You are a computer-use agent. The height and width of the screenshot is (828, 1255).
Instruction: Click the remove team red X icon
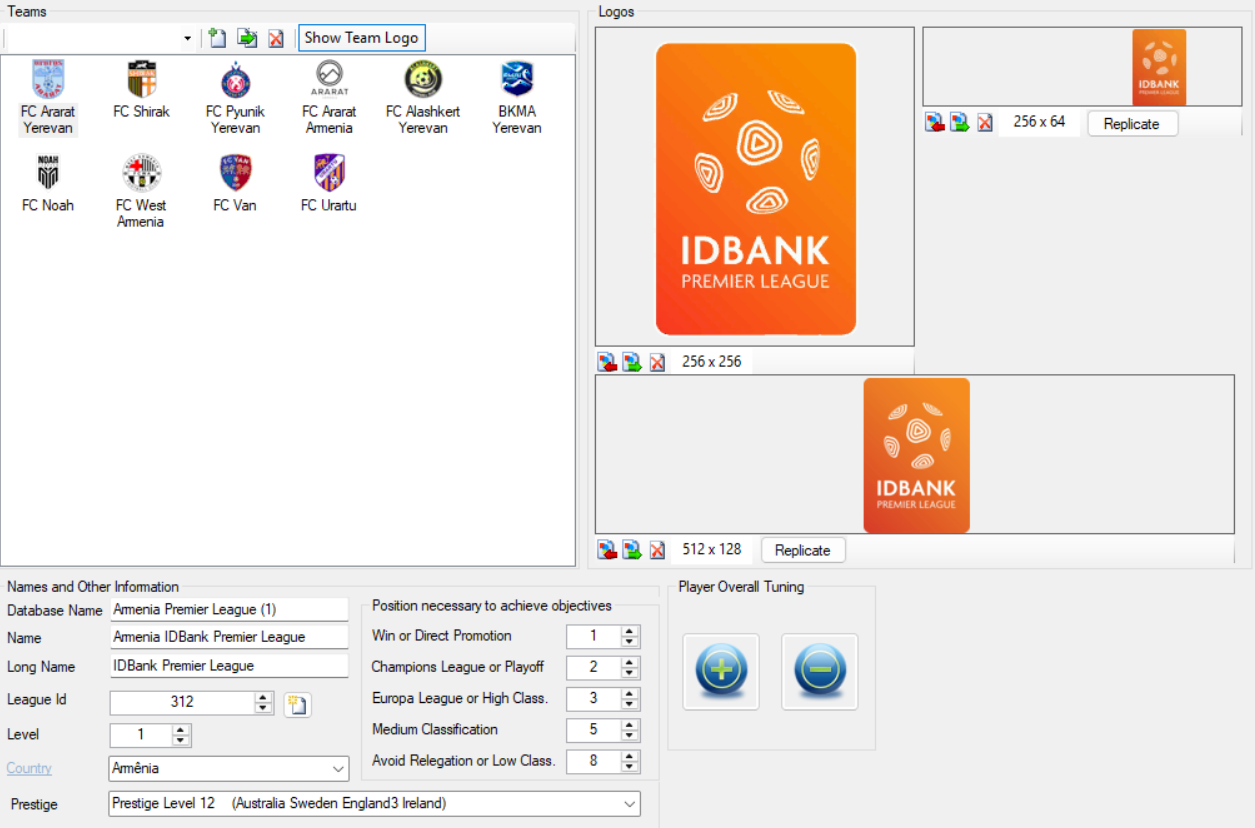click(276, 38)
